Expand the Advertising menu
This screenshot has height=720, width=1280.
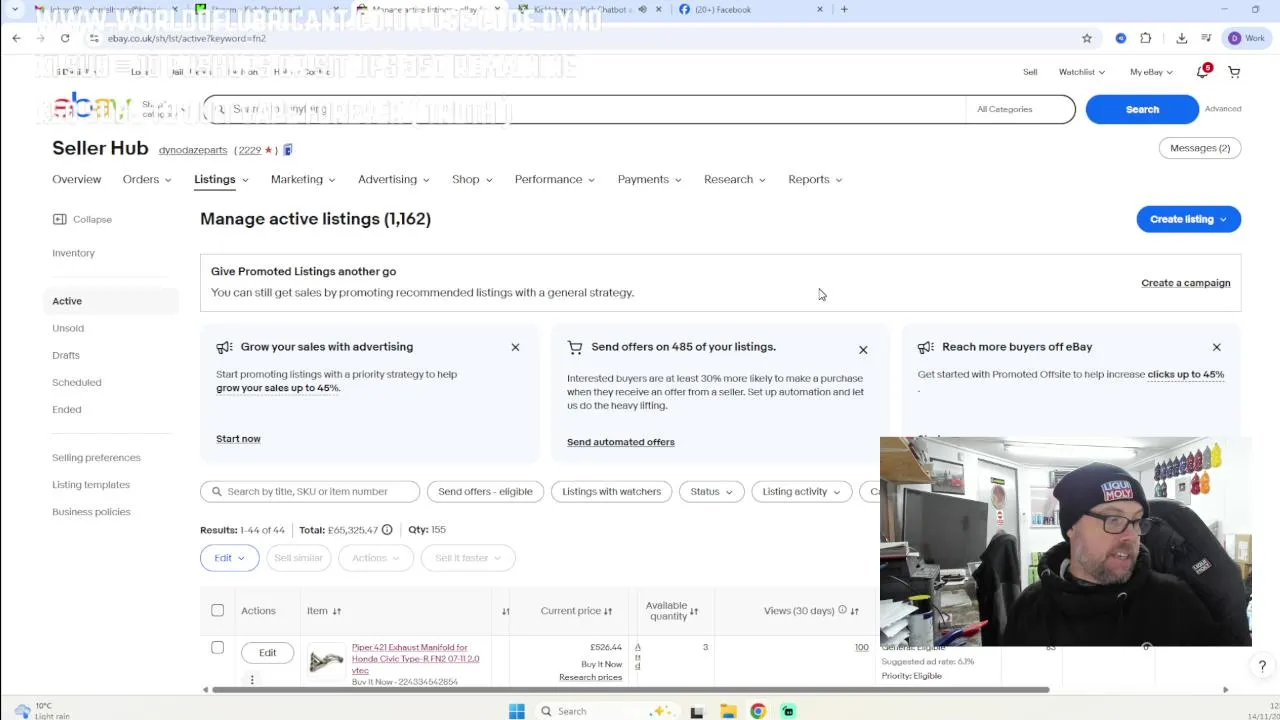click(x=393, y=179)
